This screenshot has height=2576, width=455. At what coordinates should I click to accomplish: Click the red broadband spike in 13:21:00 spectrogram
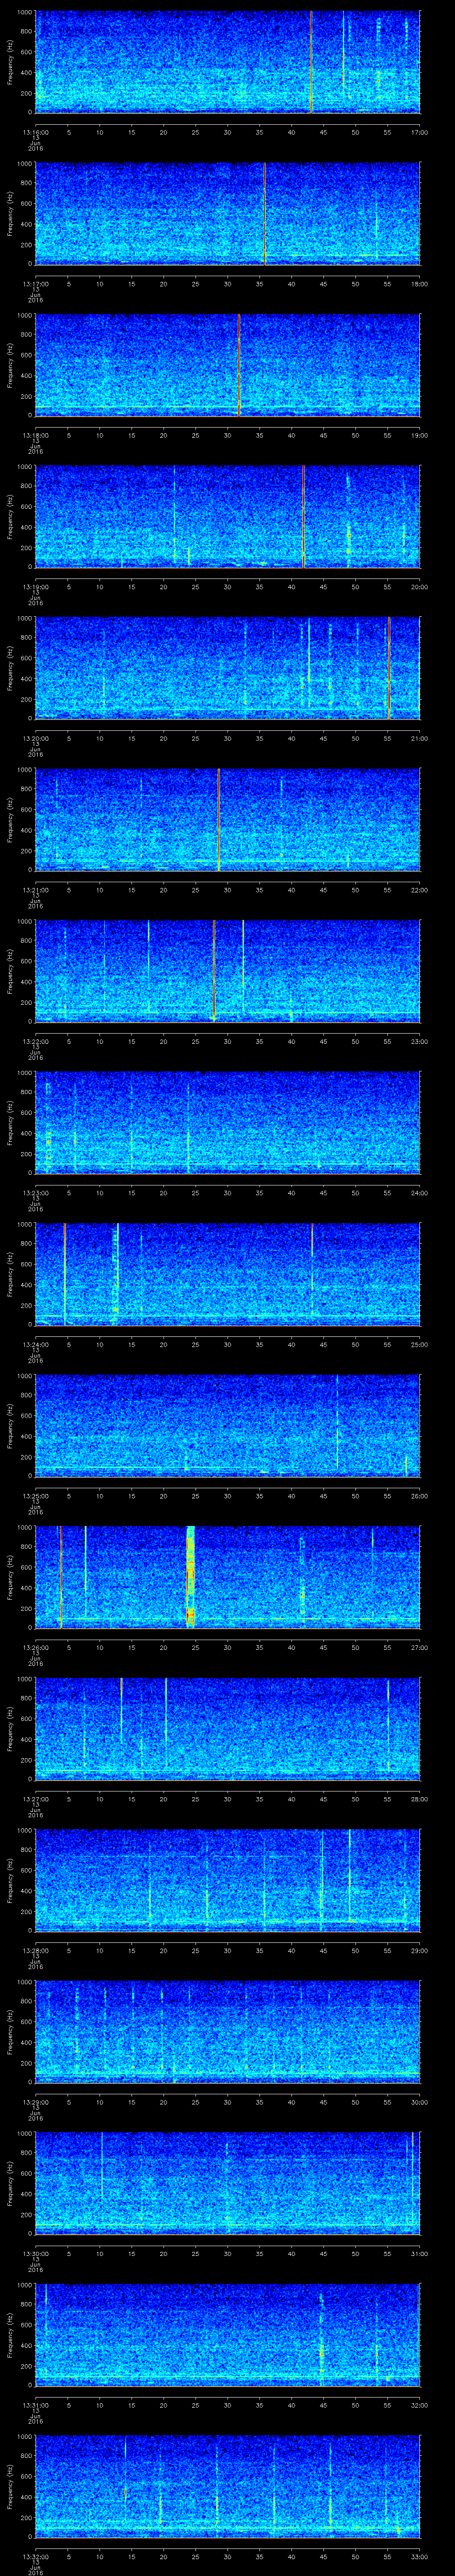coord(218,819)
